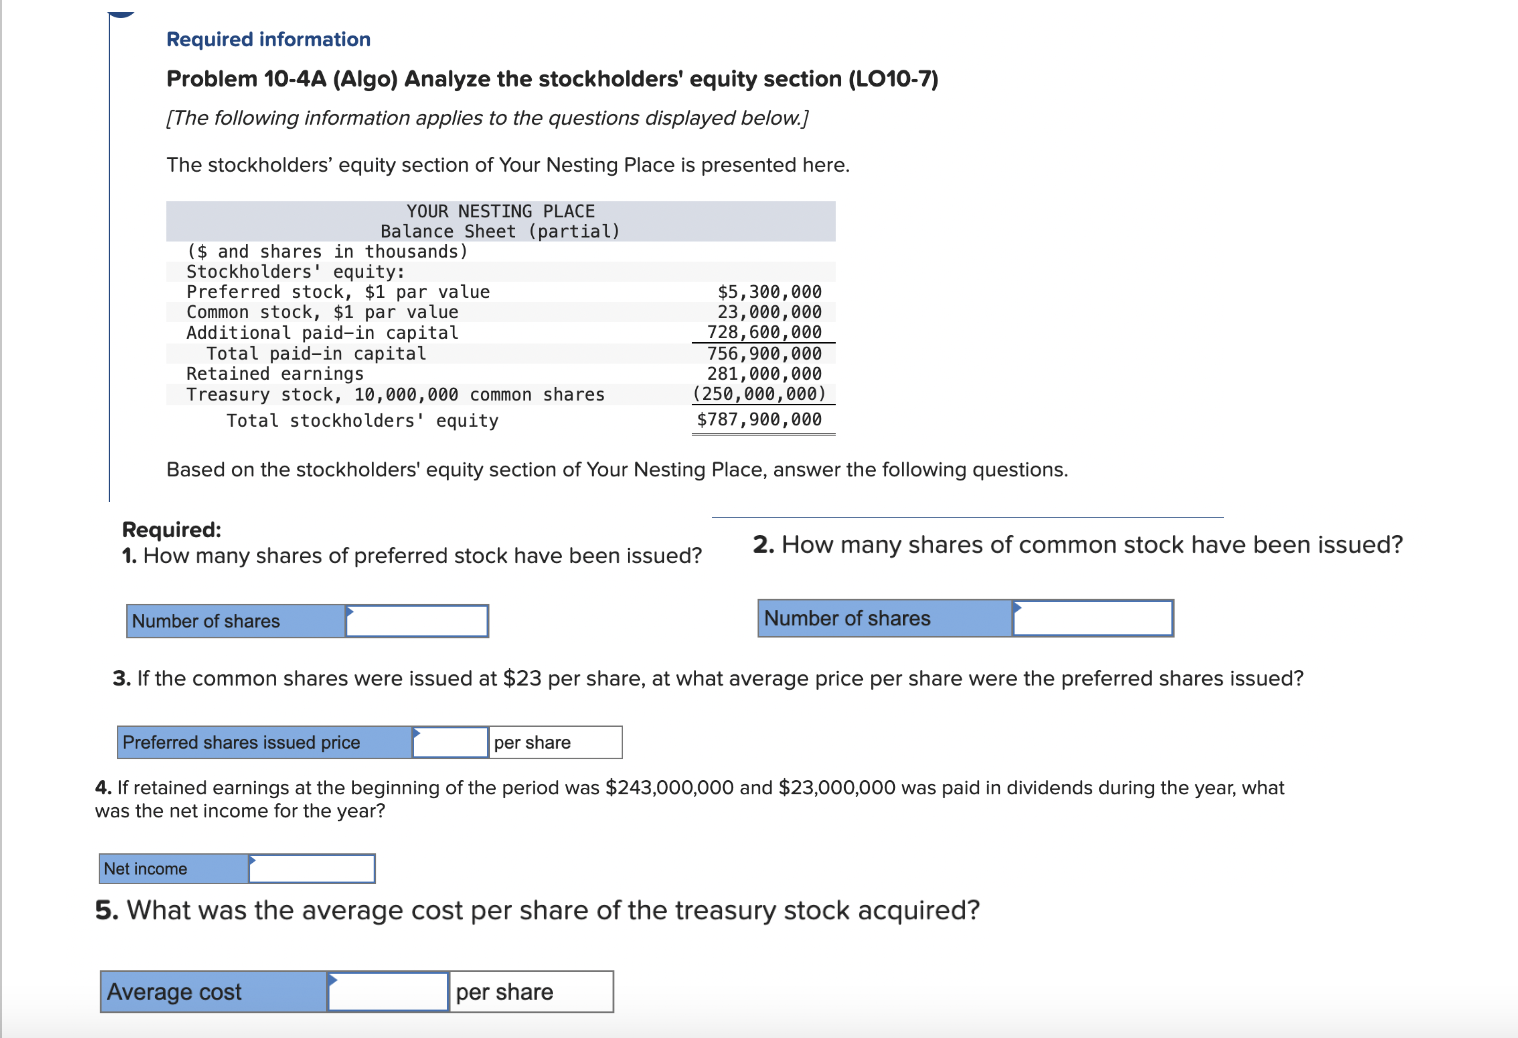Click the Problem 10-4A title text

(x=552, y=79)
